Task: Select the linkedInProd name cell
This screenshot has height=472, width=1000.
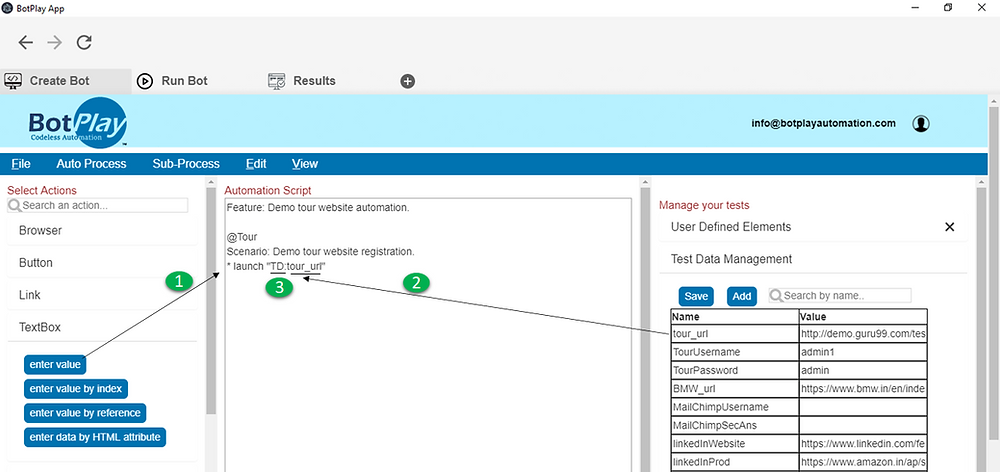Action: 735,461
